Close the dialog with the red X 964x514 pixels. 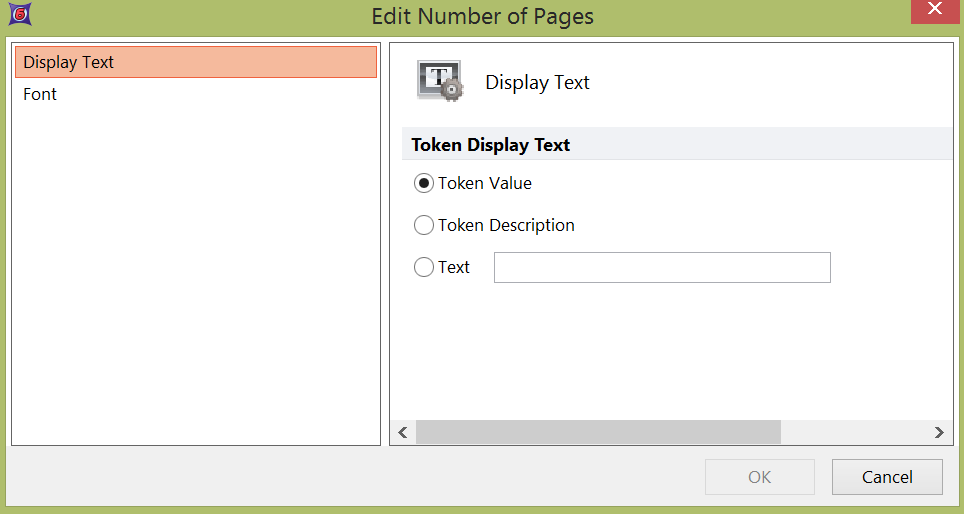[x=934, y=11]
